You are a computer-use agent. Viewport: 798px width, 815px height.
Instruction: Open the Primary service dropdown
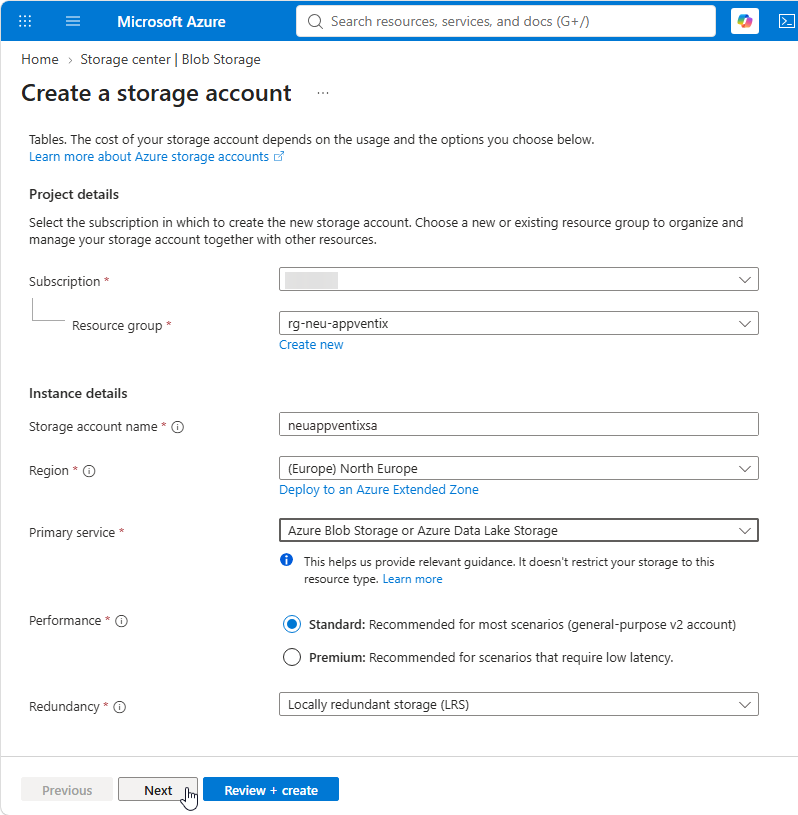click(x=518, y=530)
